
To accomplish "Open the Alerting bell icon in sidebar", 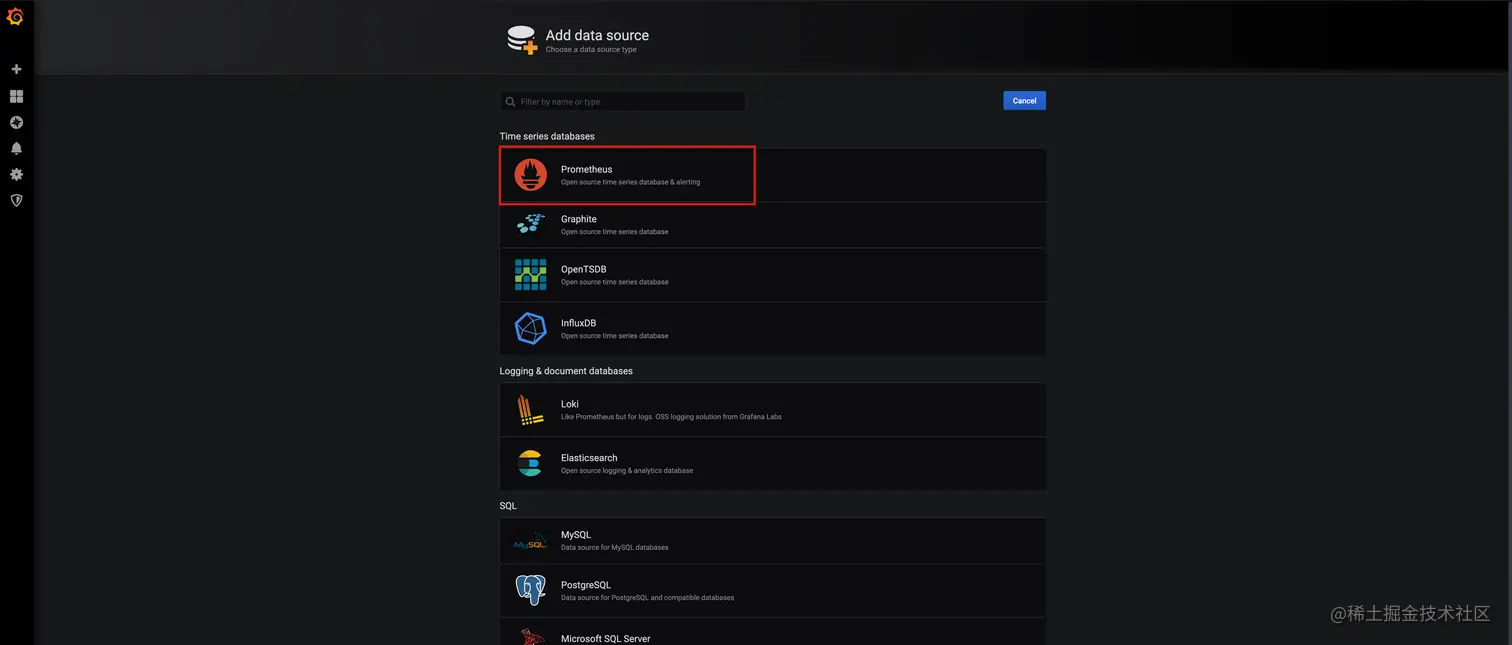I will 16,148.
